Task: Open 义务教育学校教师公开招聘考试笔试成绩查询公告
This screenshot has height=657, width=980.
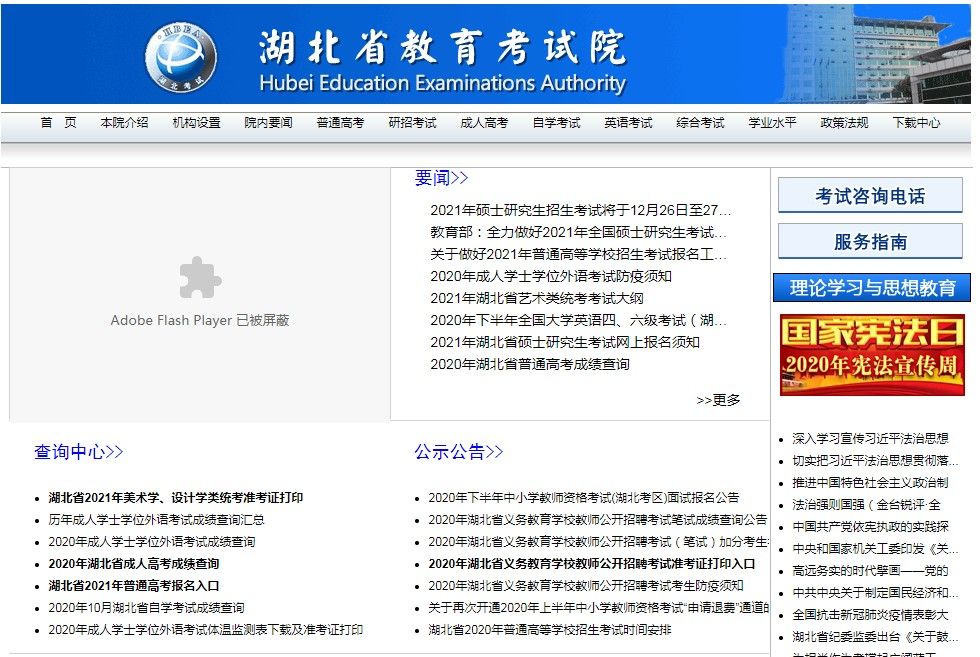Action: (x=598, y=519)
